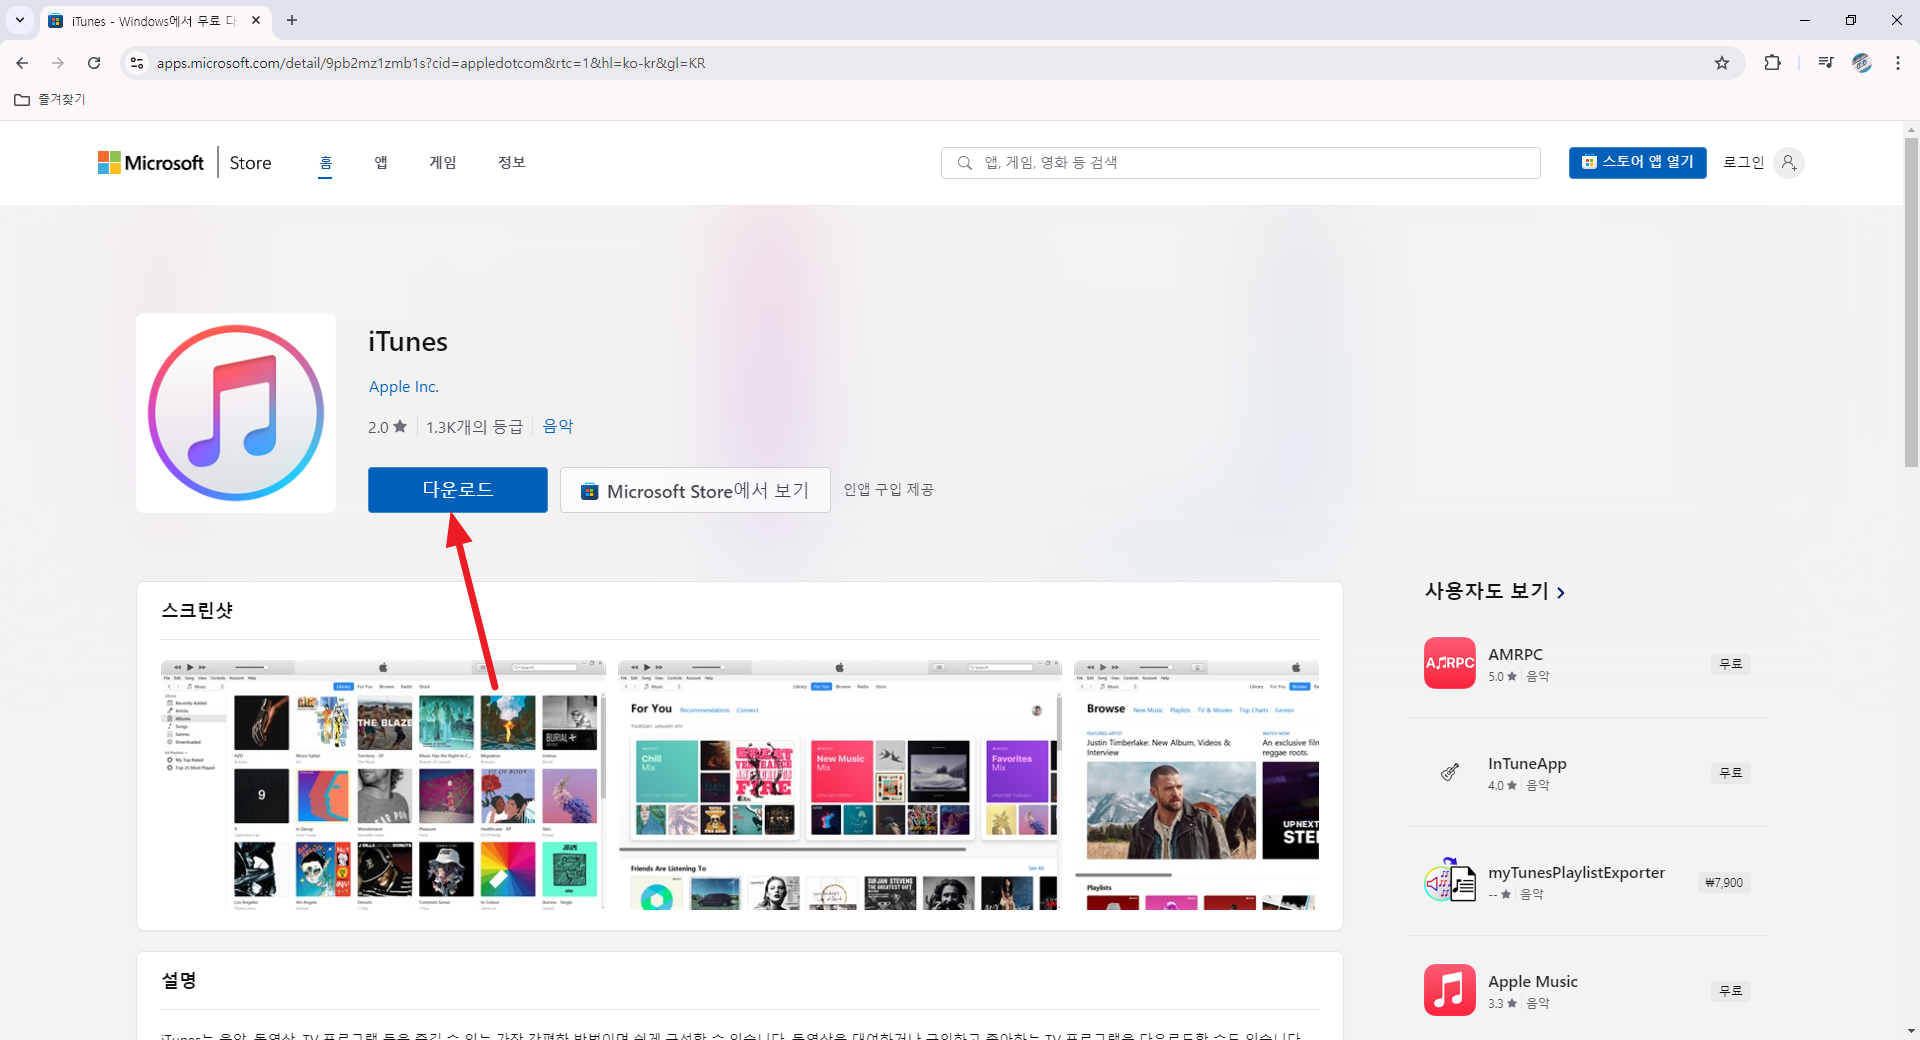This screenshot has height=1040, width=1920.
Task: Open the Store home link
Action: point(250,163)
